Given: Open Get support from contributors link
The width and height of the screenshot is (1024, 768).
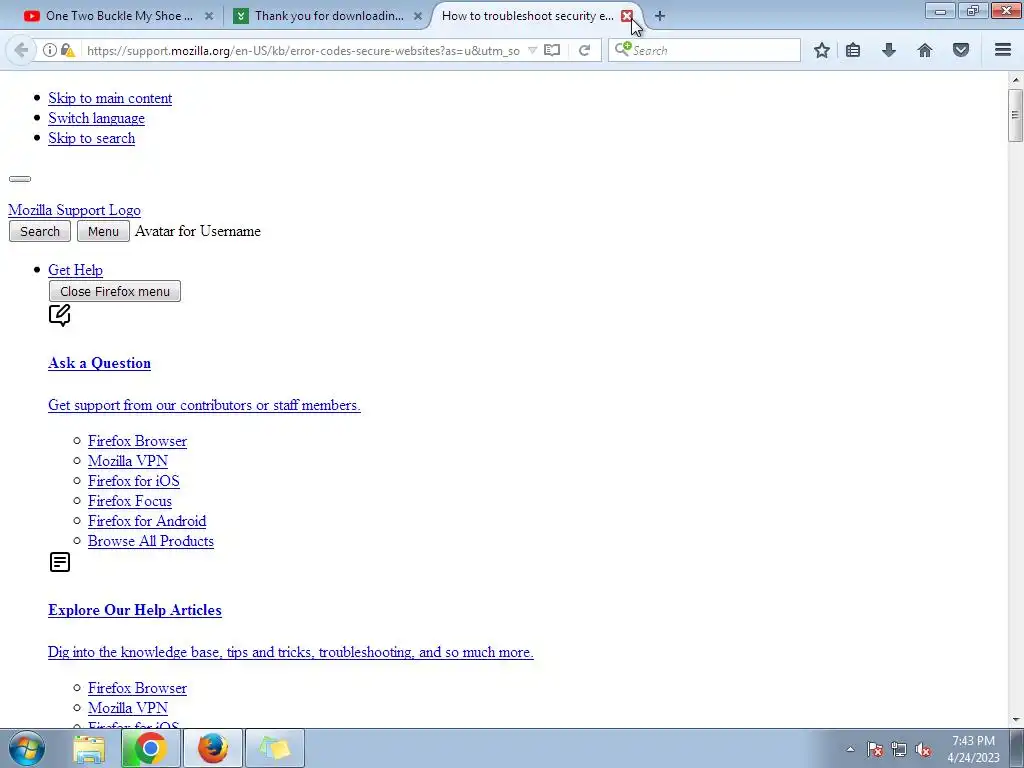Looking at the screenshot, I should tap(204, 405).
